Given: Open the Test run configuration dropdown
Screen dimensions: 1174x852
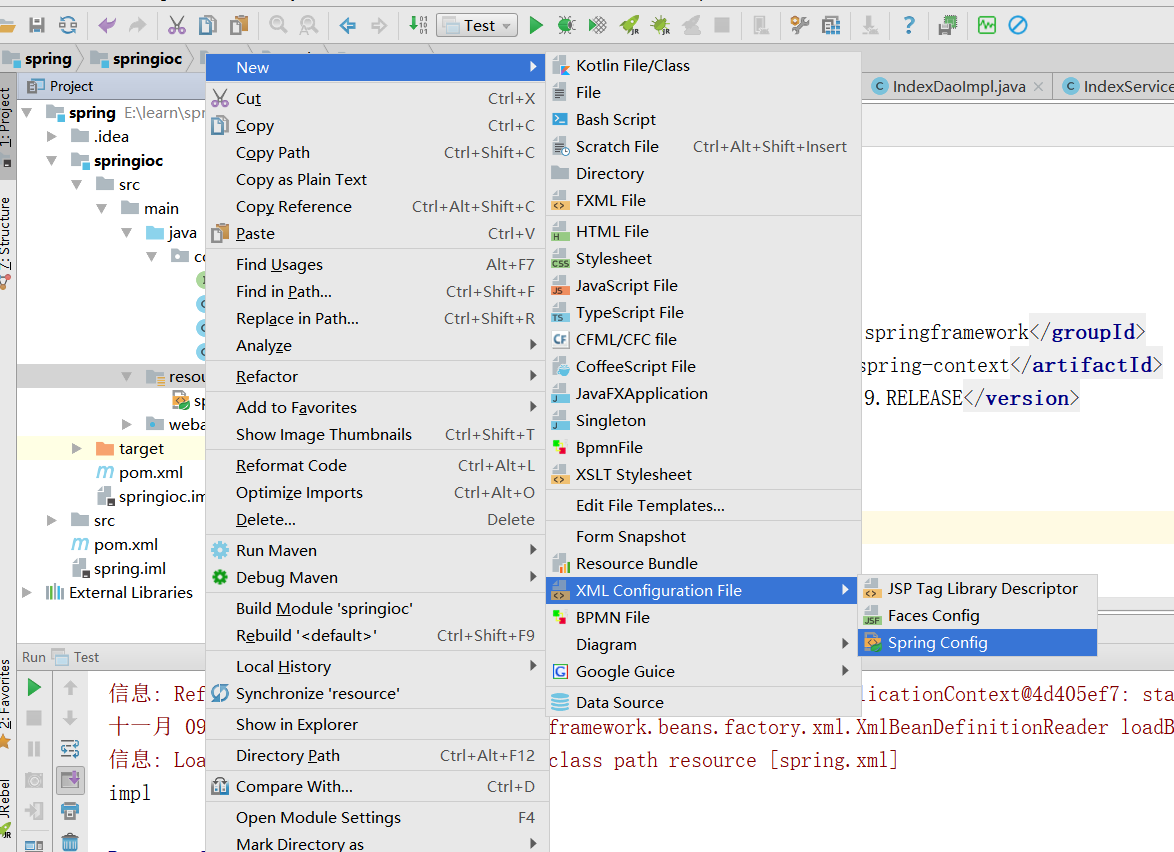Looking at the screenshot, I should click(x=477, y=25).
